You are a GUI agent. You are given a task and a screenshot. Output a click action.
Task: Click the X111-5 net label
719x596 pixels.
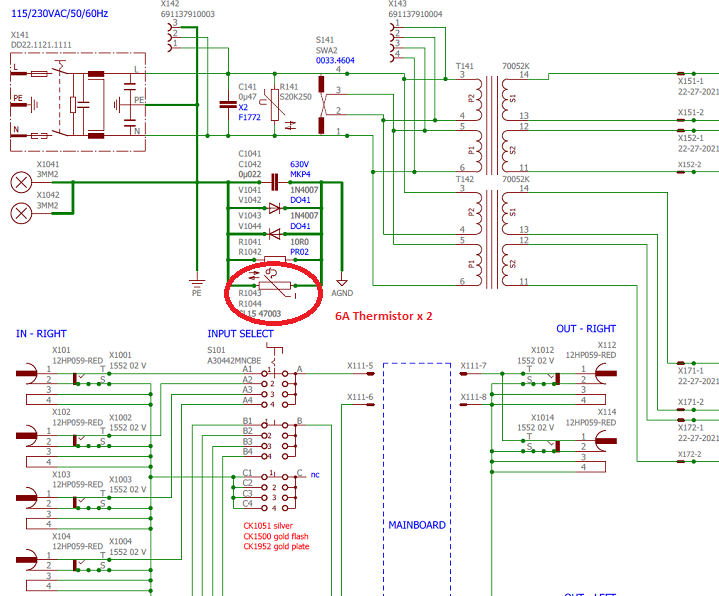(x=360, y=365)
